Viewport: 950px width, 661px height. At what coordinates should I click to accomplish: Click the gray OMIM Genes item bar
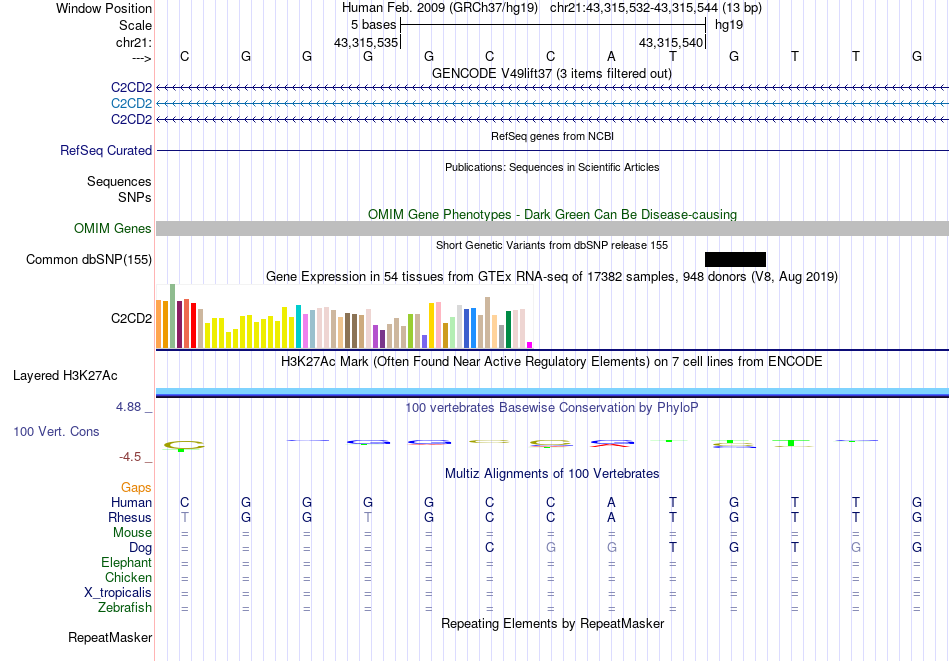(552, 228)
